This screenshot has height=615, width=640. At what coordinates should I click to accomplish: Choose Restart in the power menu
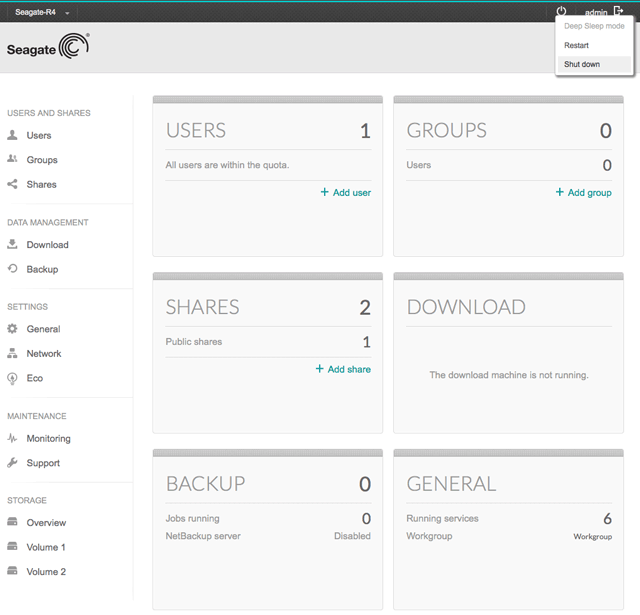point(576,46)
